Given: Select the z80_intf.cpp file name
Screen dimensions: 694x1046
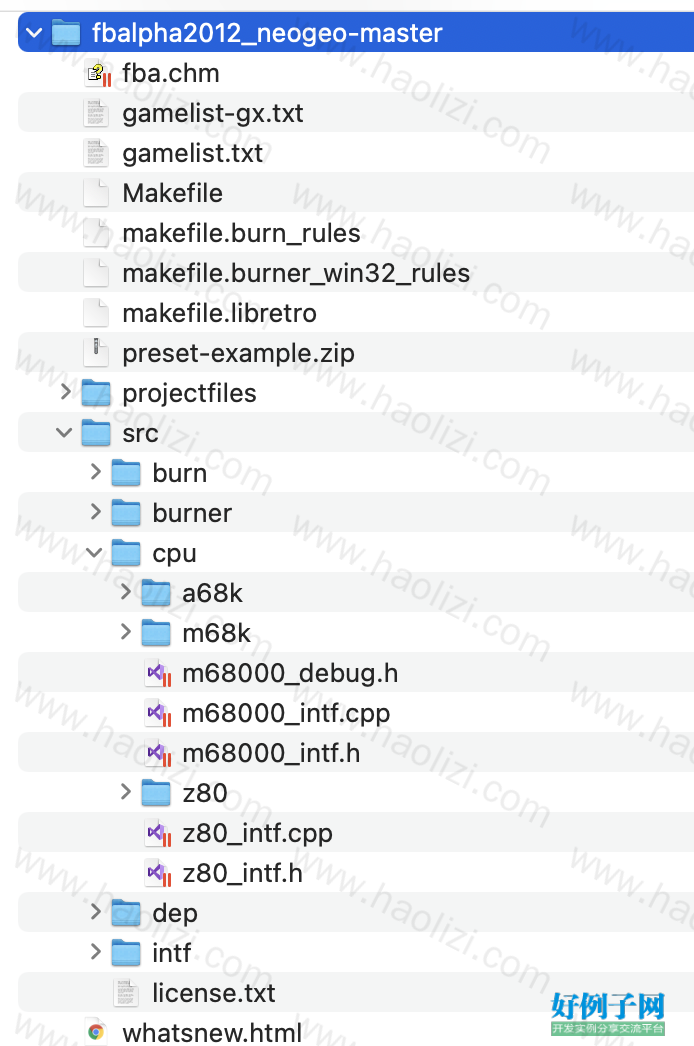Looking at the screenshot, I should (x=258, y=834).
